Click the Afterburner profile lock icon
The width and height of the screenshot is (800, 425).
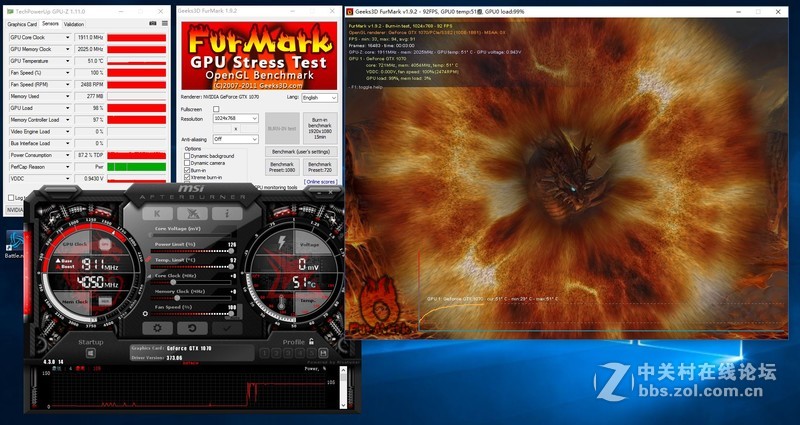[313, 341]
